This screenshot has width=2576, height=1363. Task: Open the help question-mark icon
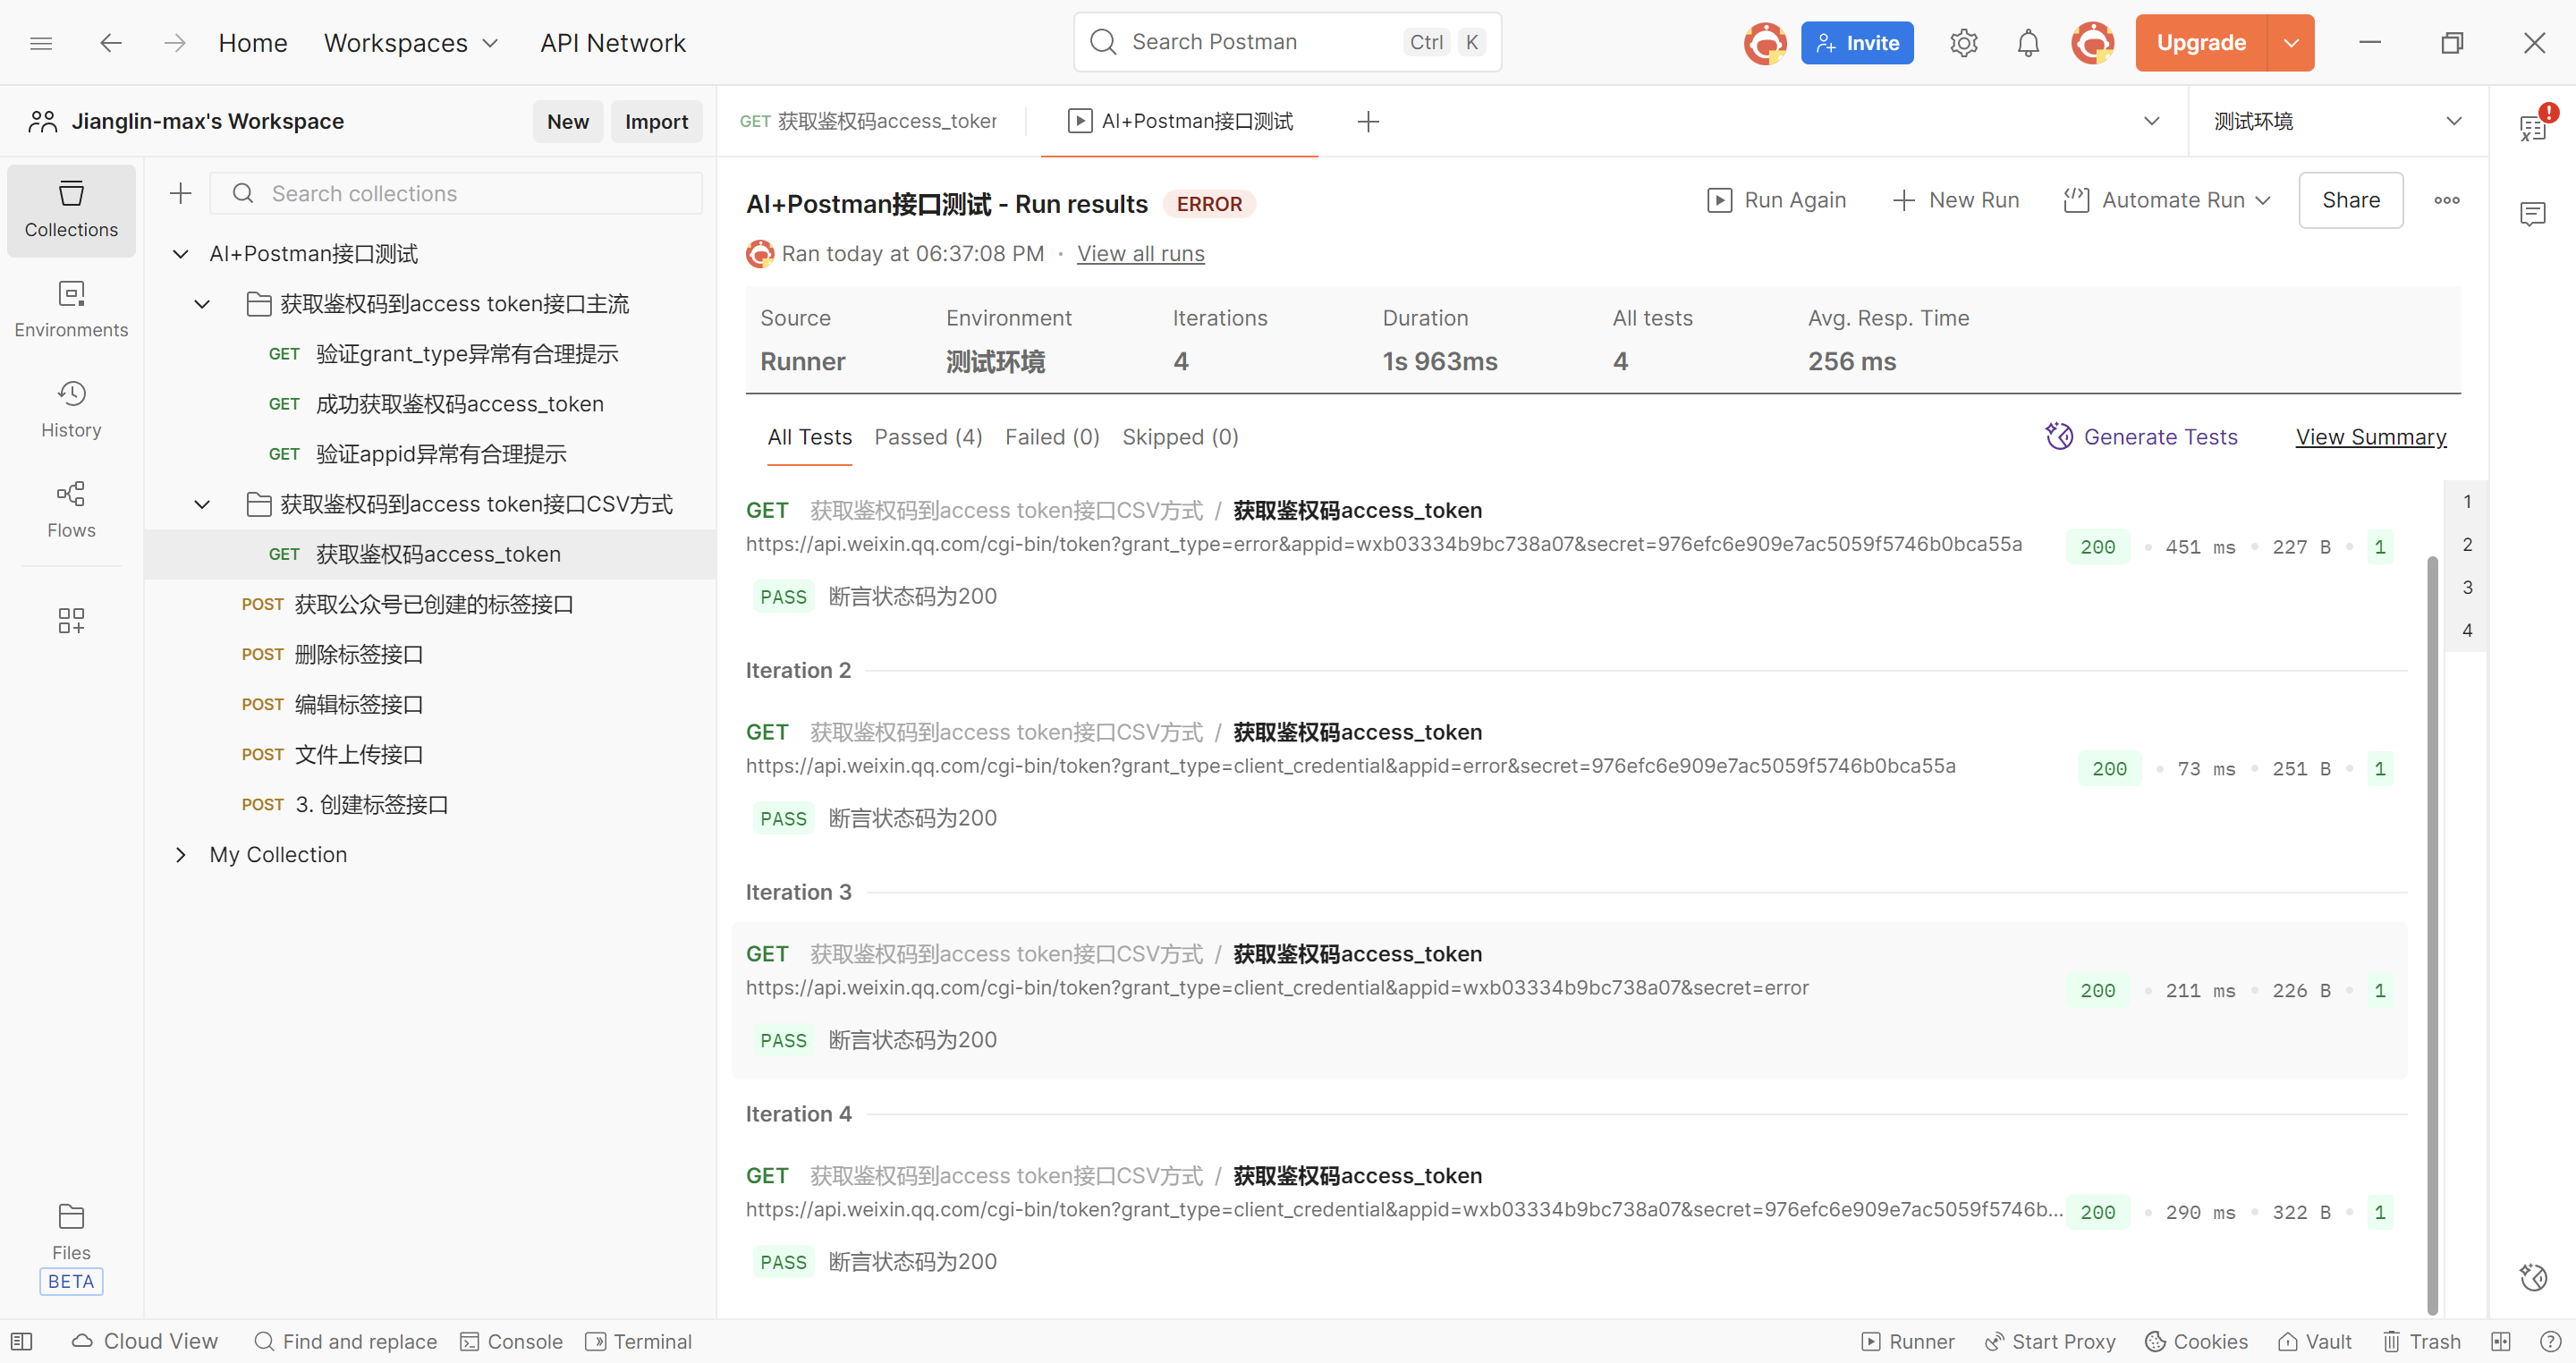pos(2550,1341)
